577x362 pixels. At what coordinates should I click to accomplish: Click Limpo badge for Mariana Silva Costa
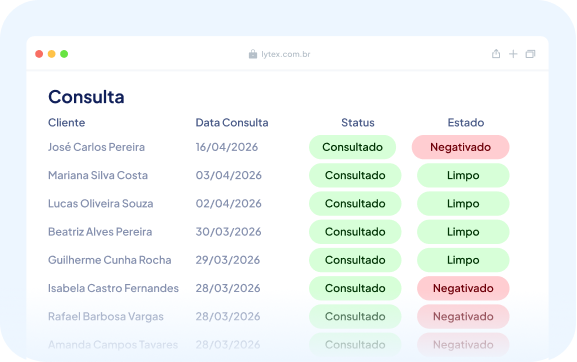[x=463, y=175]
